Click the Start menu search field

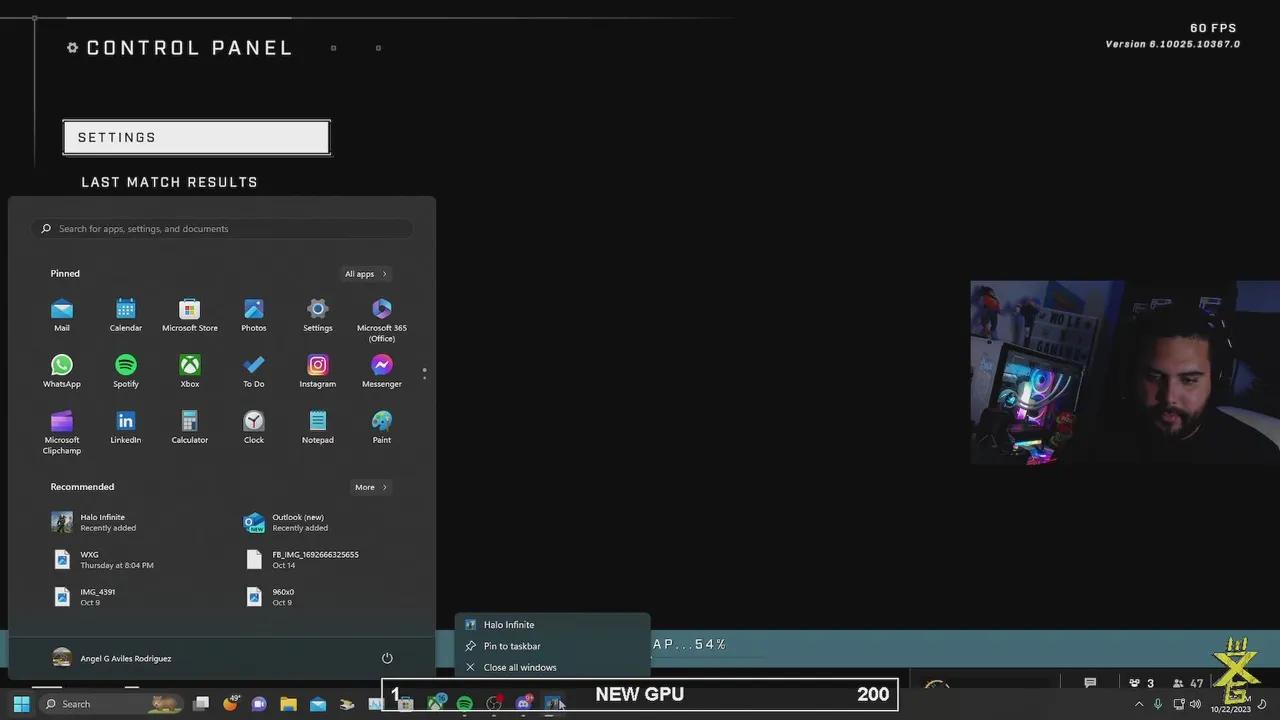pyautogui.click(x=222, y=229)
